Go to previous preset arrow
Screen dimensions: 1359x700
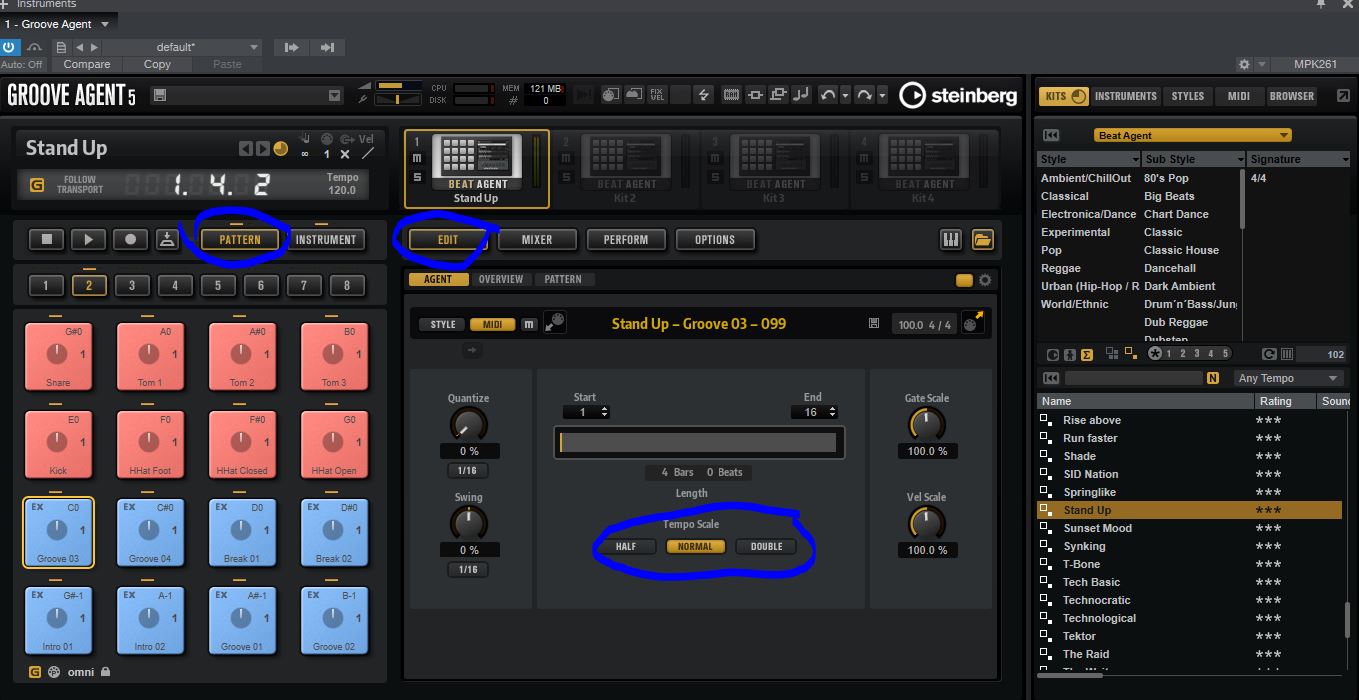[81, 47]
